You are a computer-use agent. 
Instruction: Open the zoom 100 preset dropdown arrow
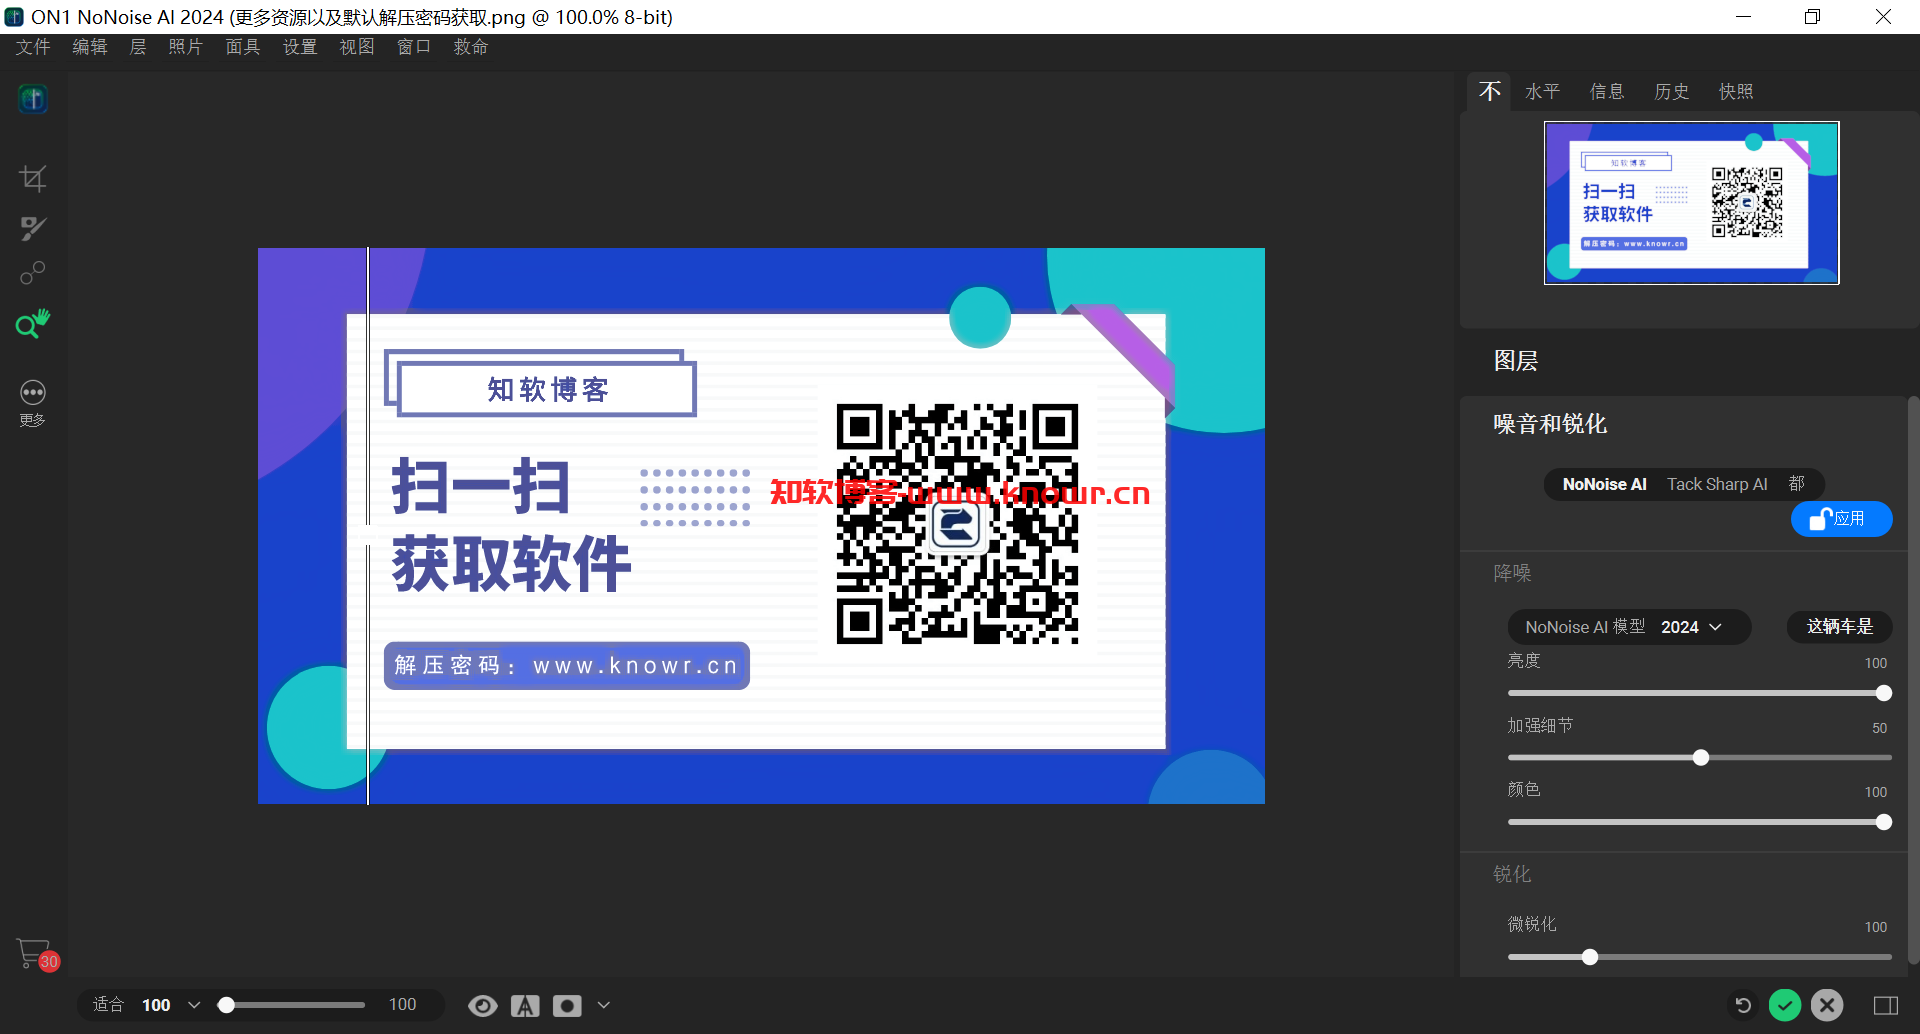pyautogui.click(x=194, y=1005)
